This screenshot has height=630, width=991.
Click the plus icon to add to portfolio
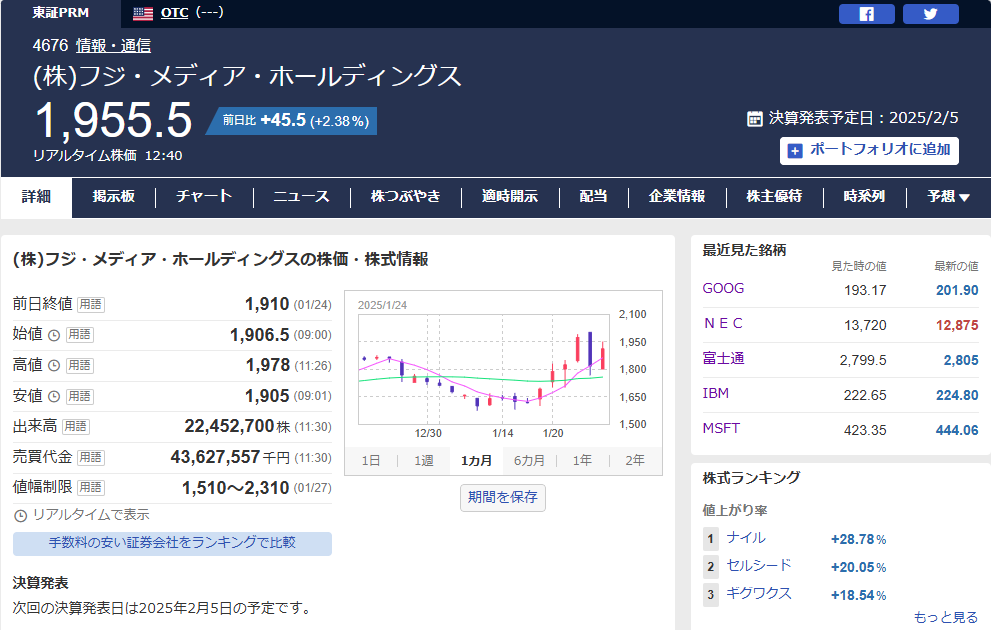pos(796,150)
